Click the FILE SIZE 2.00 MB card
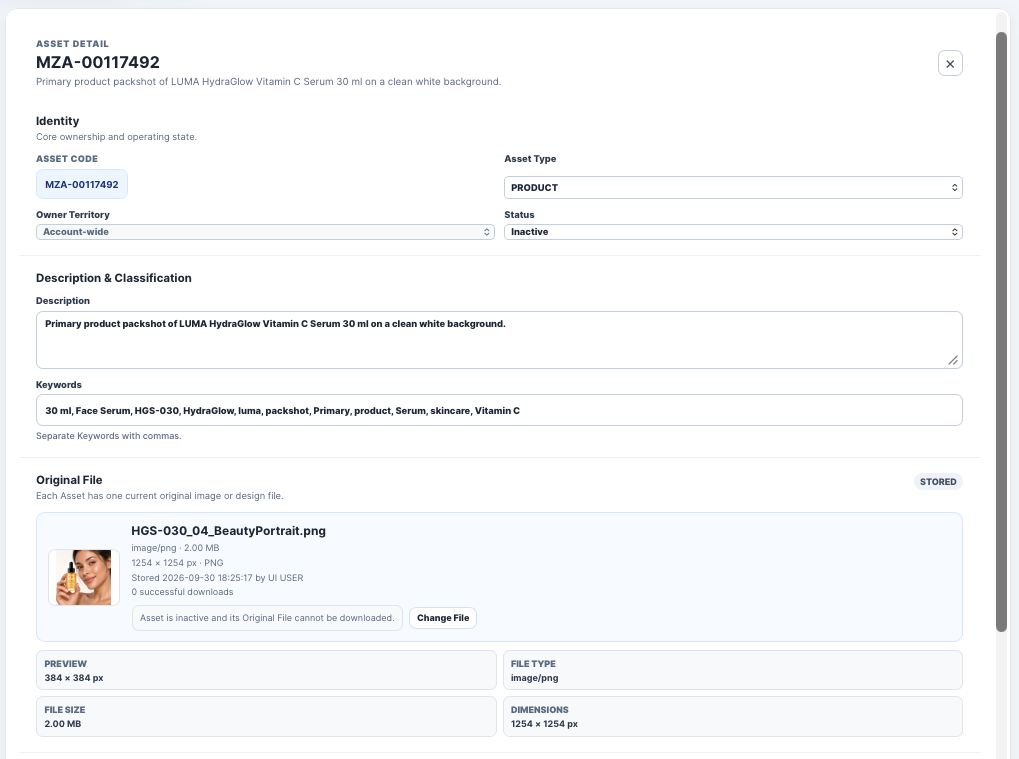This screenshot has width=1019, height=759. point(266,717)
